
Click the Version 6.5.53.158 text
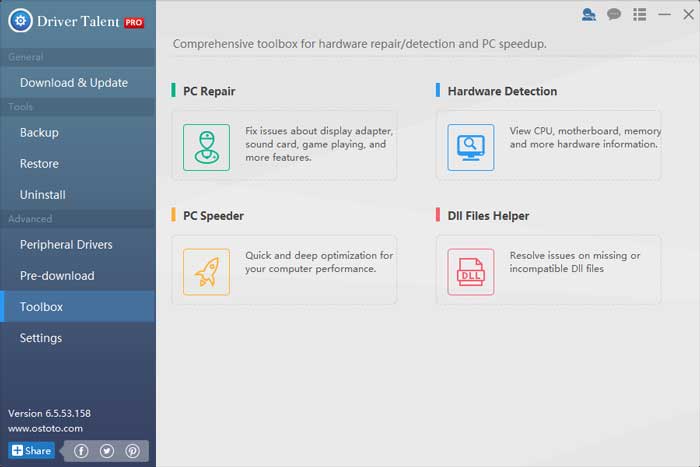click(49, 413)
